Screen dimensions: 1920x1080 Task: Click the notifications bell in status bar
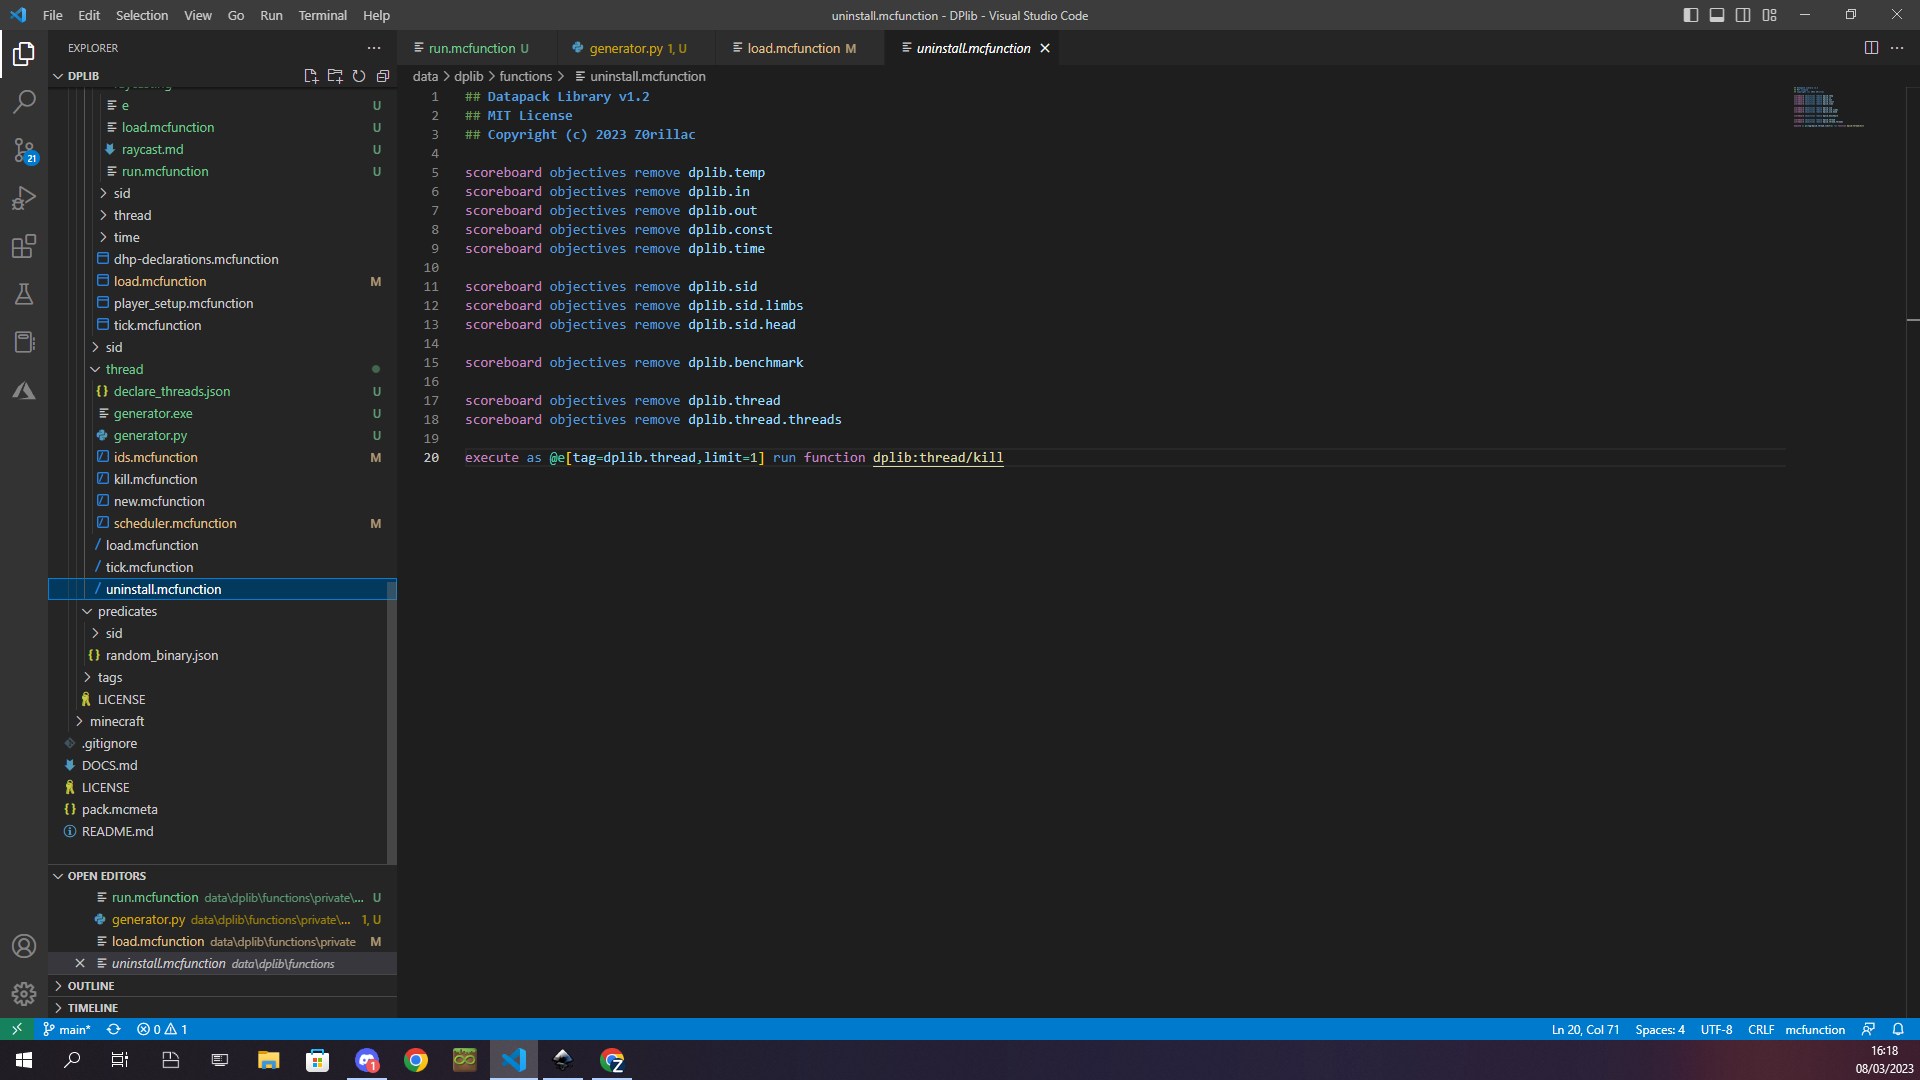(1898, 1029)
